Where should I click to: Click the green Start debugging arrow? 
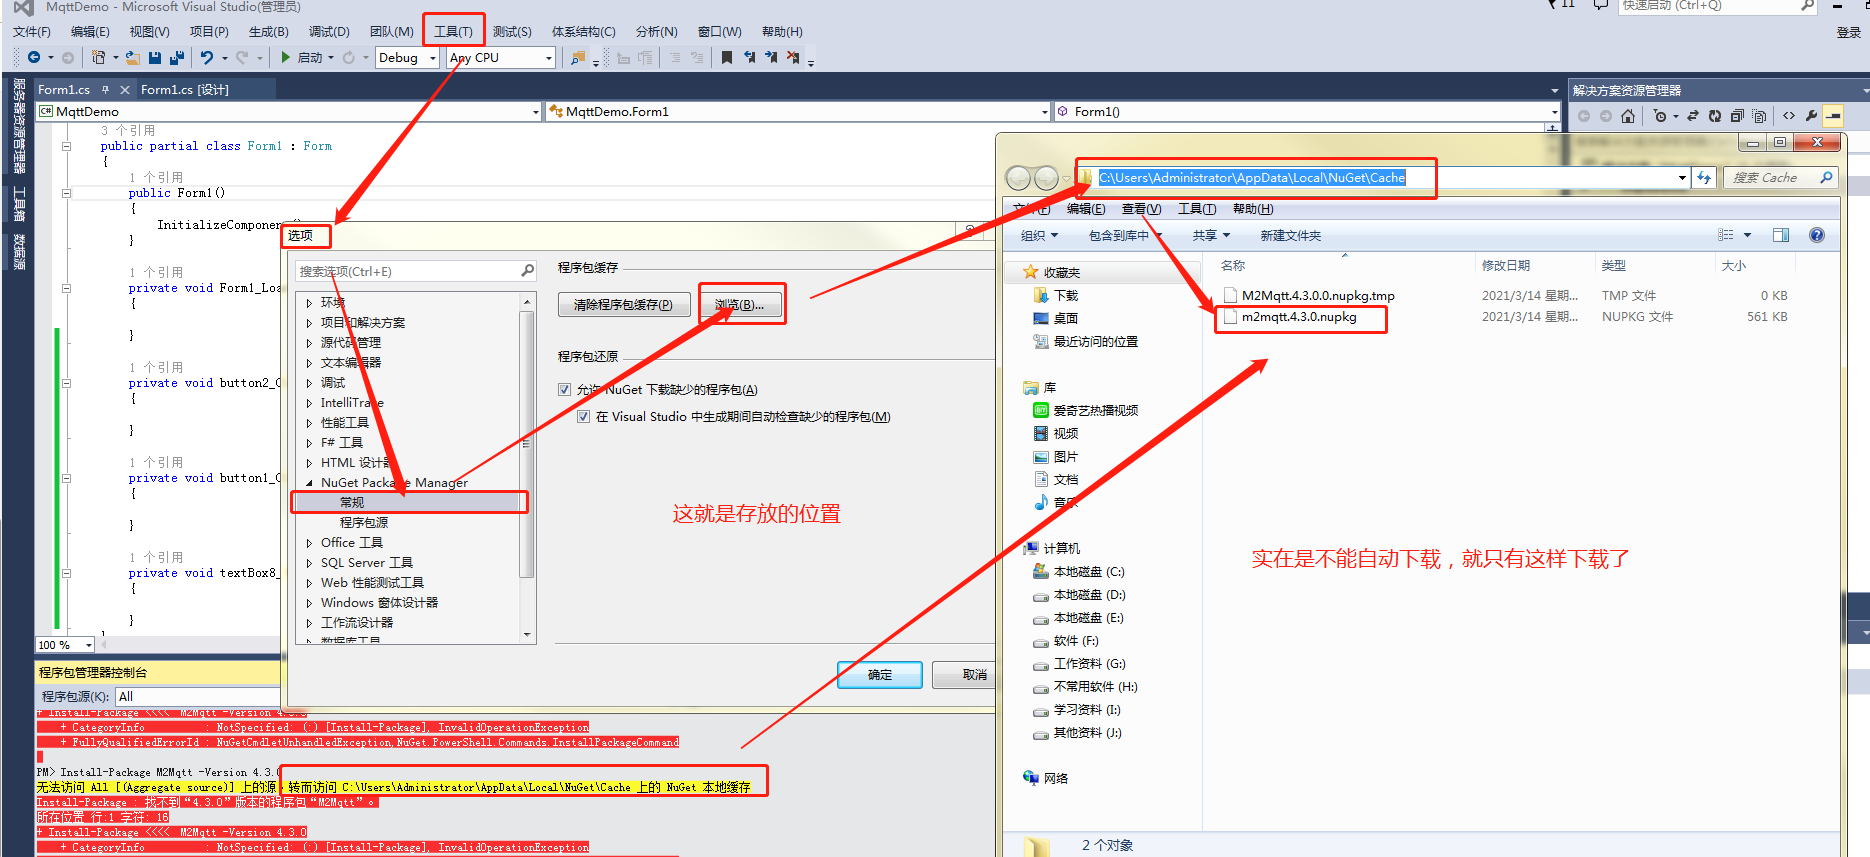coord(286,57)
